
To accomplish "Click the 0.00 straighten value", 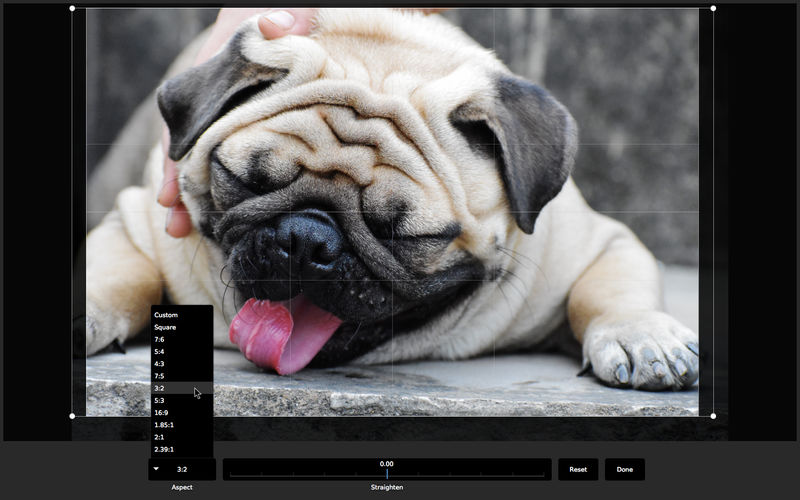I will pyautogui.click(x=387, y=464).
